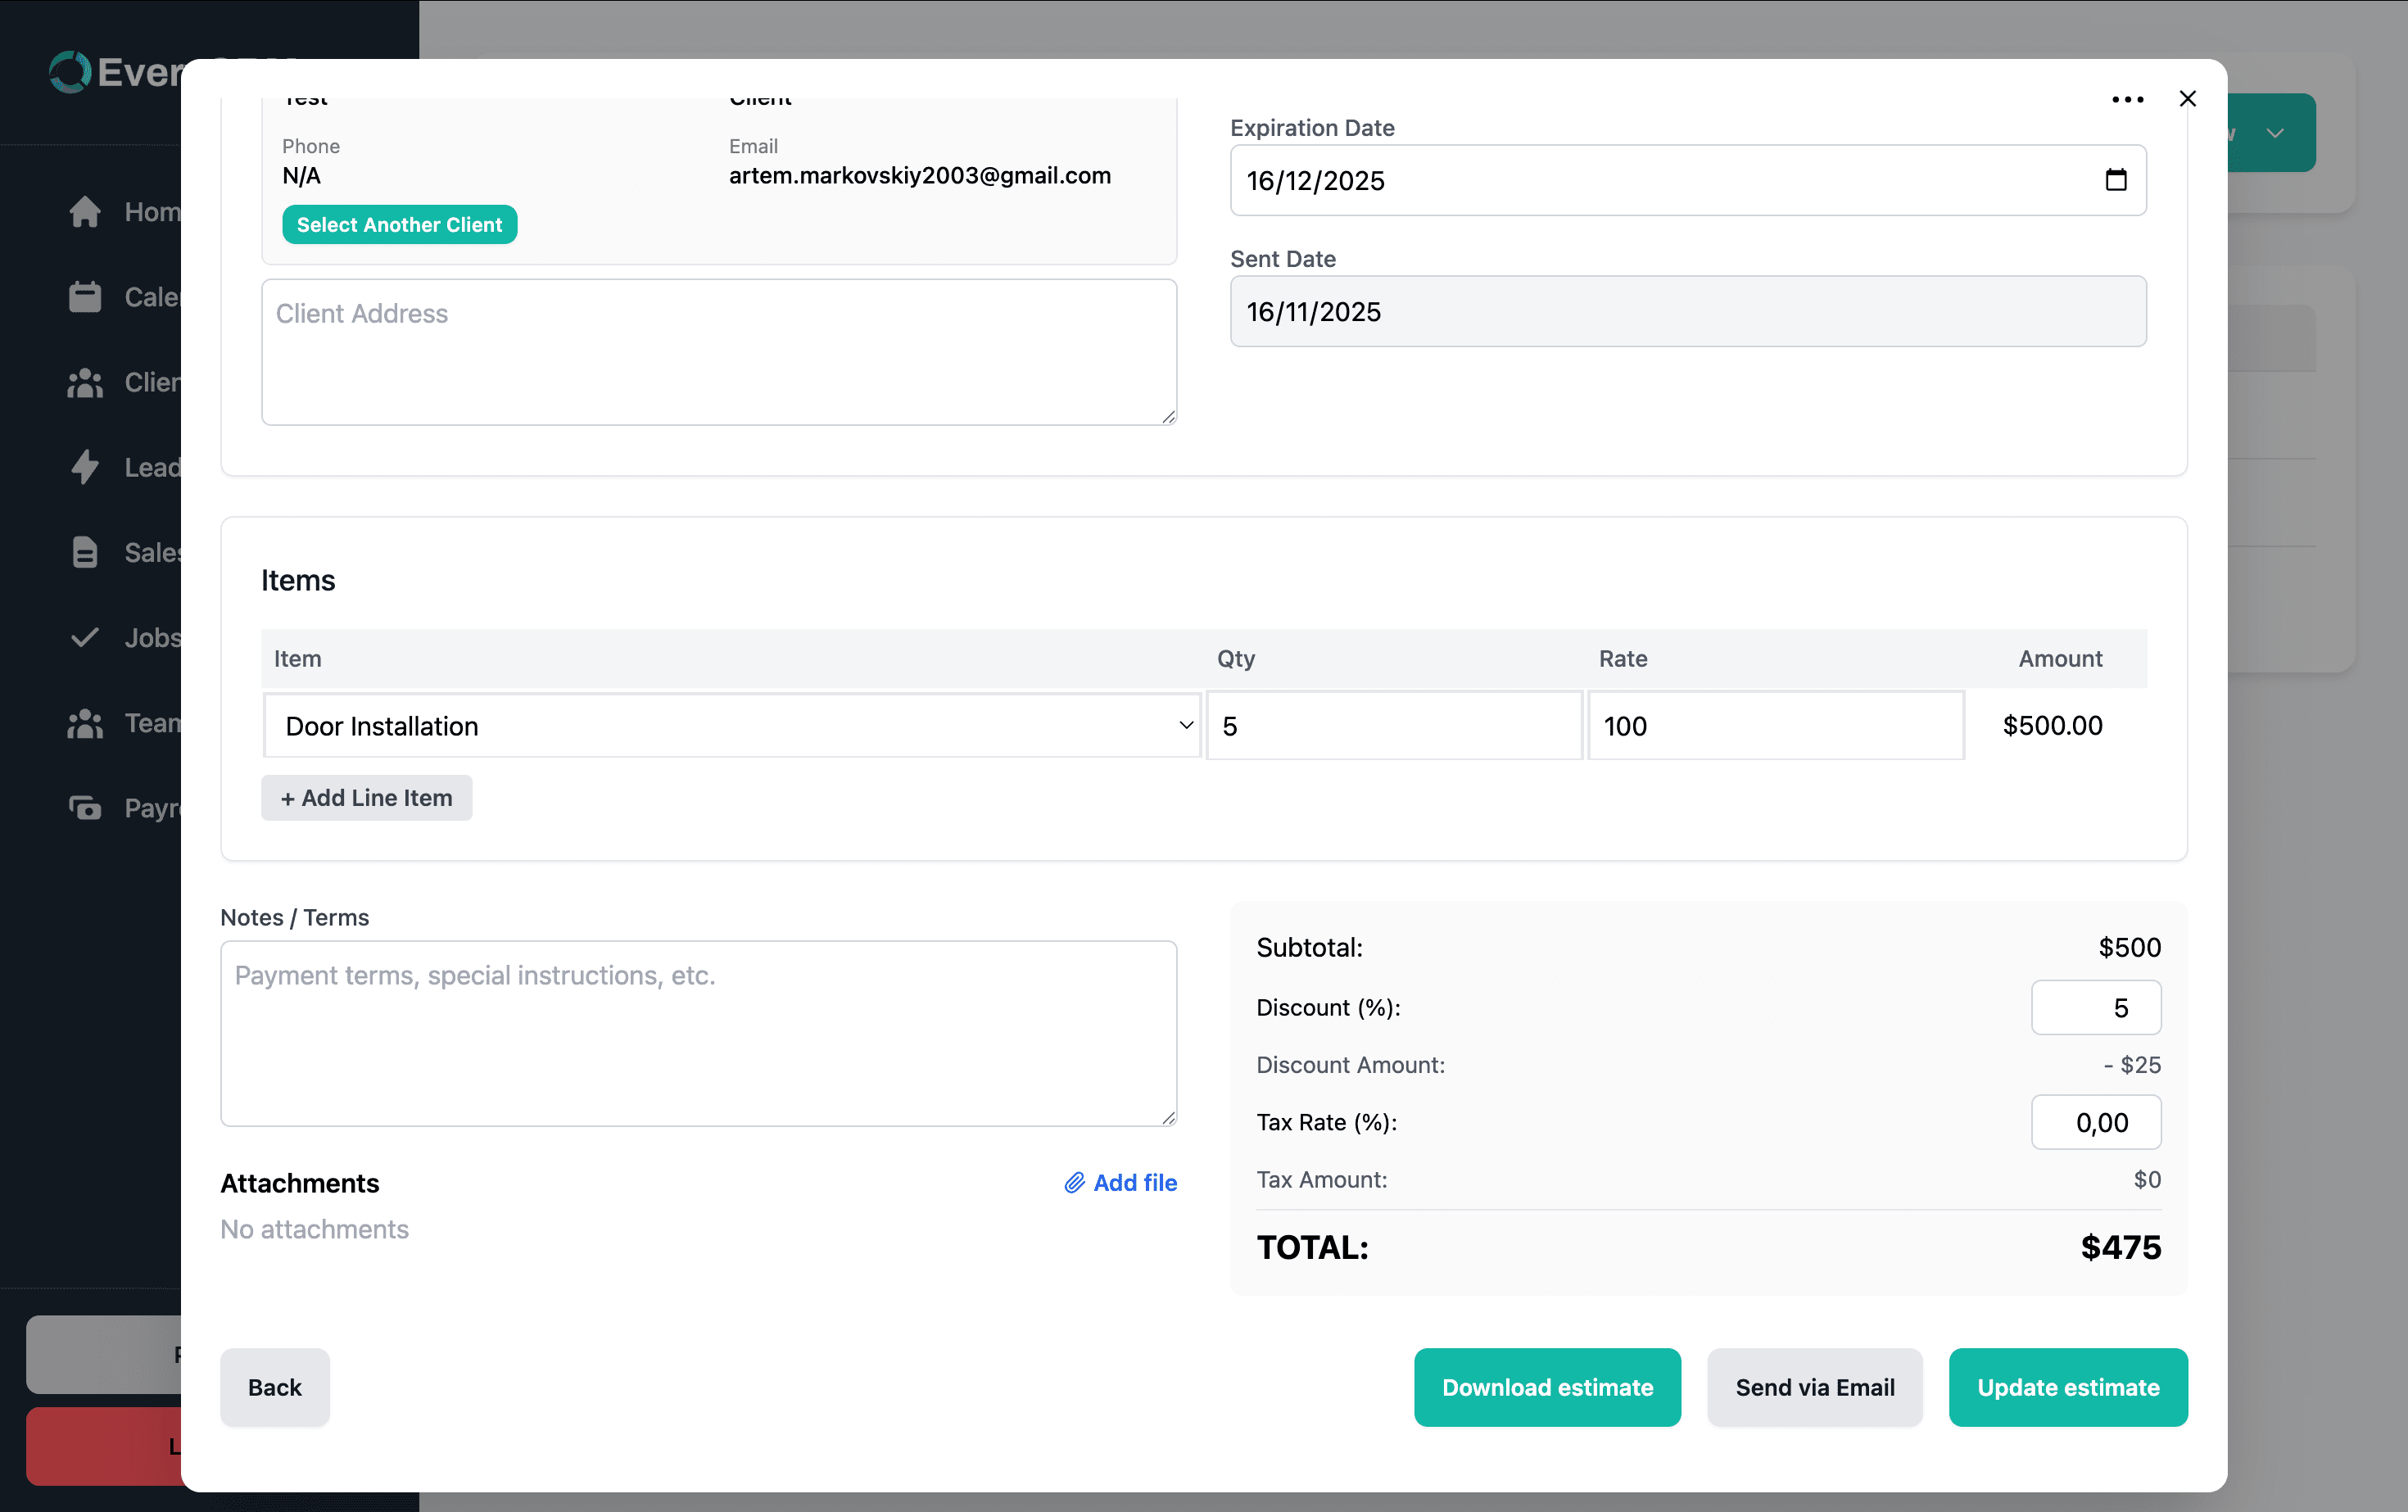Image resolution: width=2408 pixels, height=1512 pixels.
Task: Click the Discount Amount - $25 value
Action: click(x=2132, y=1065)
